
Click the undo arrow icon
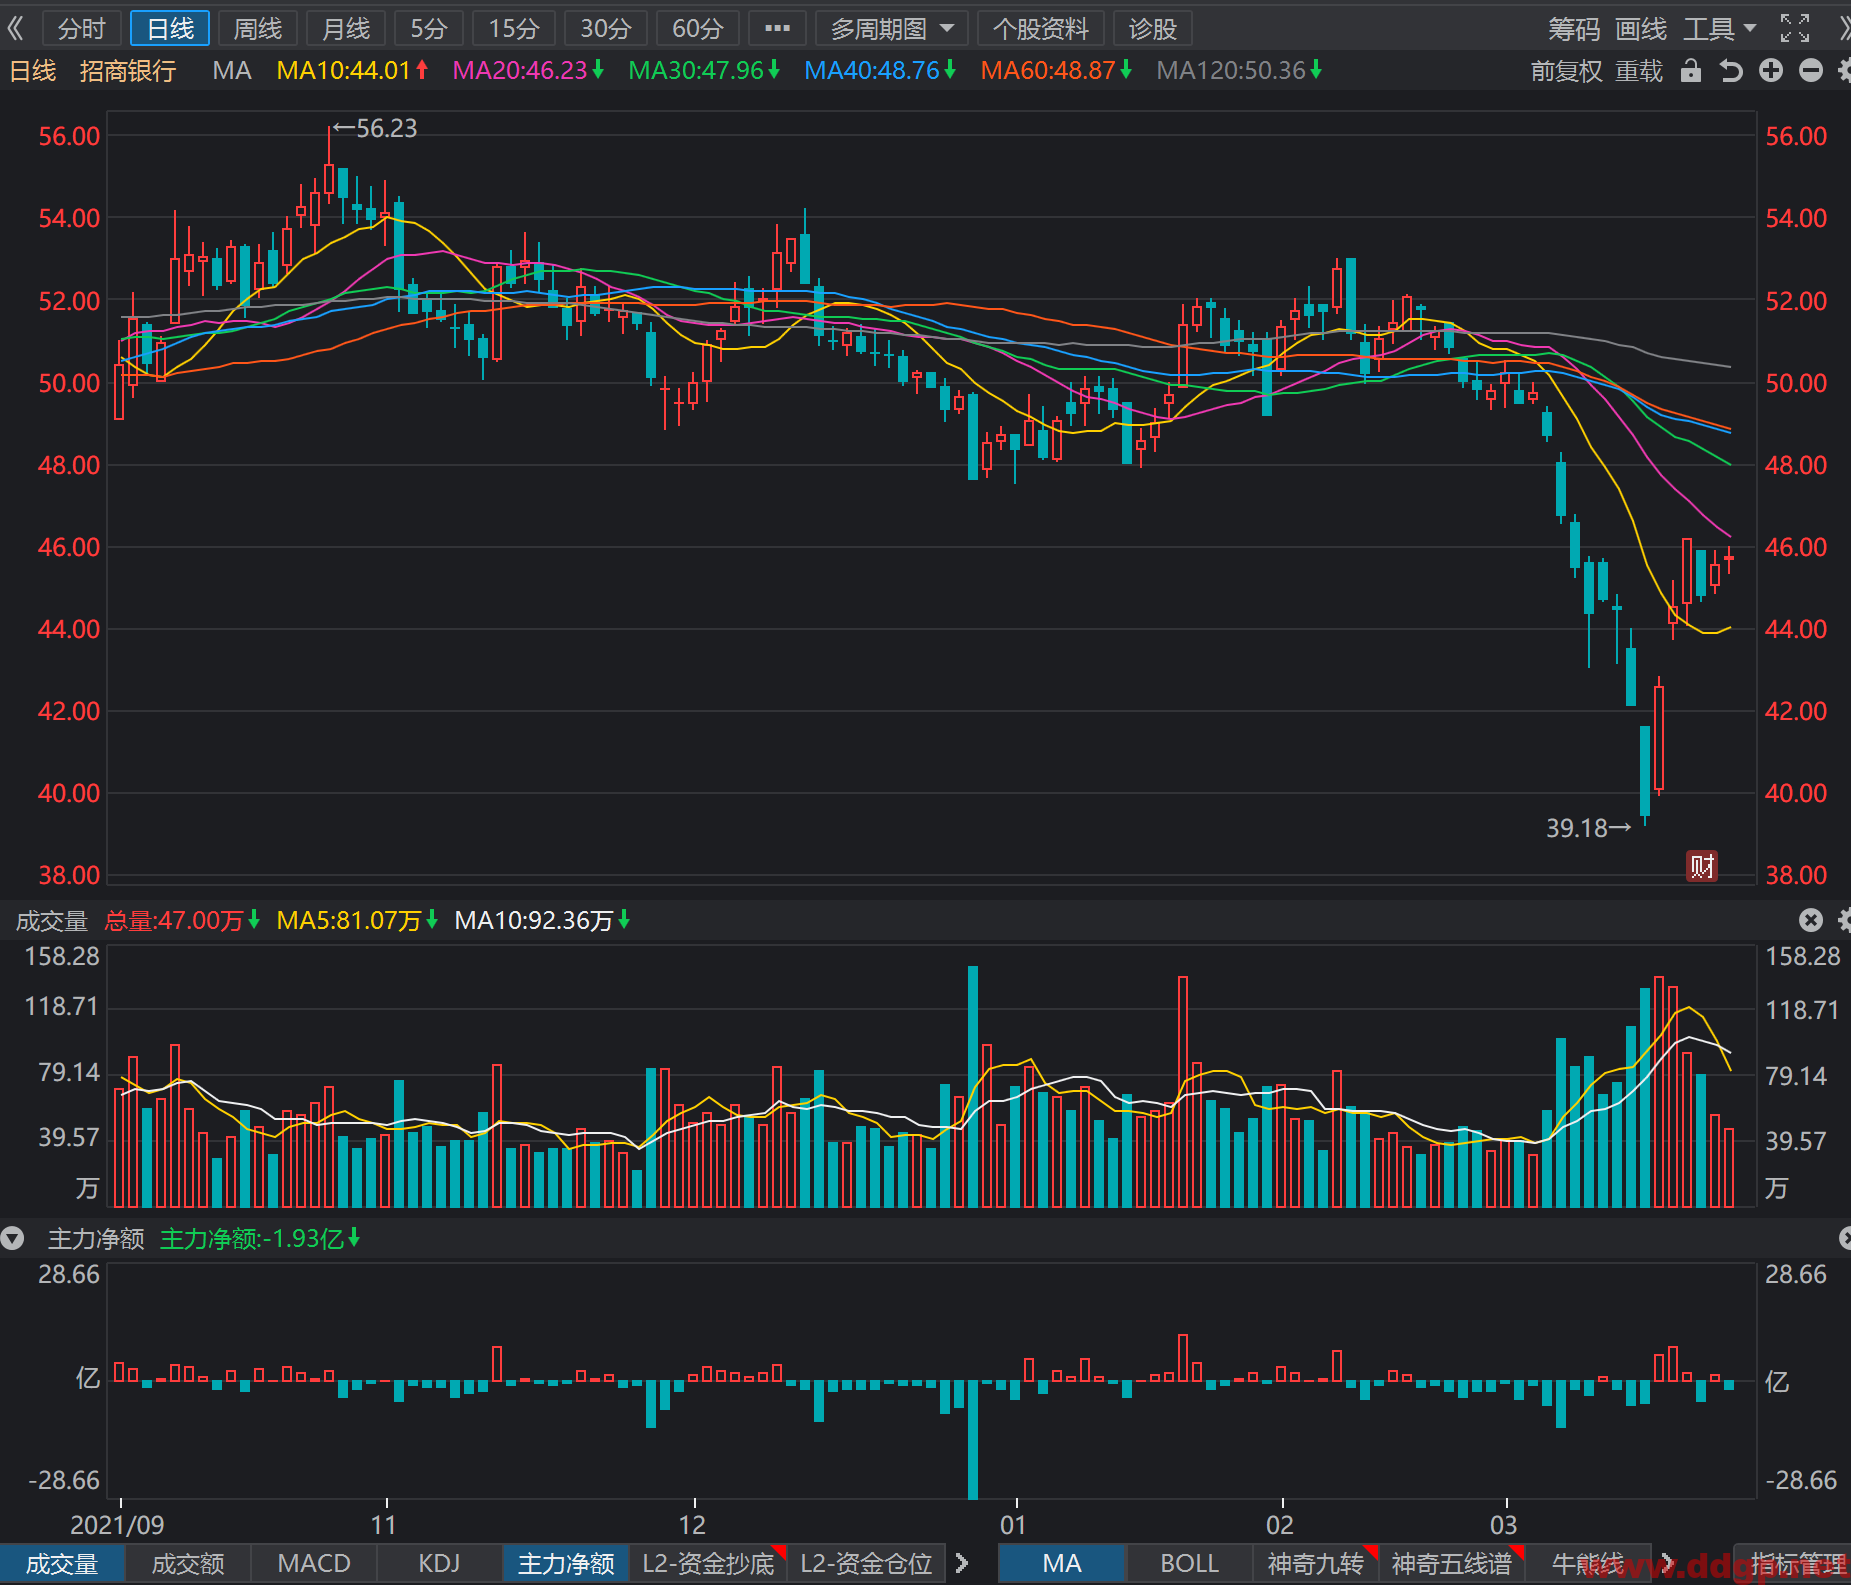click(1731, 70)
